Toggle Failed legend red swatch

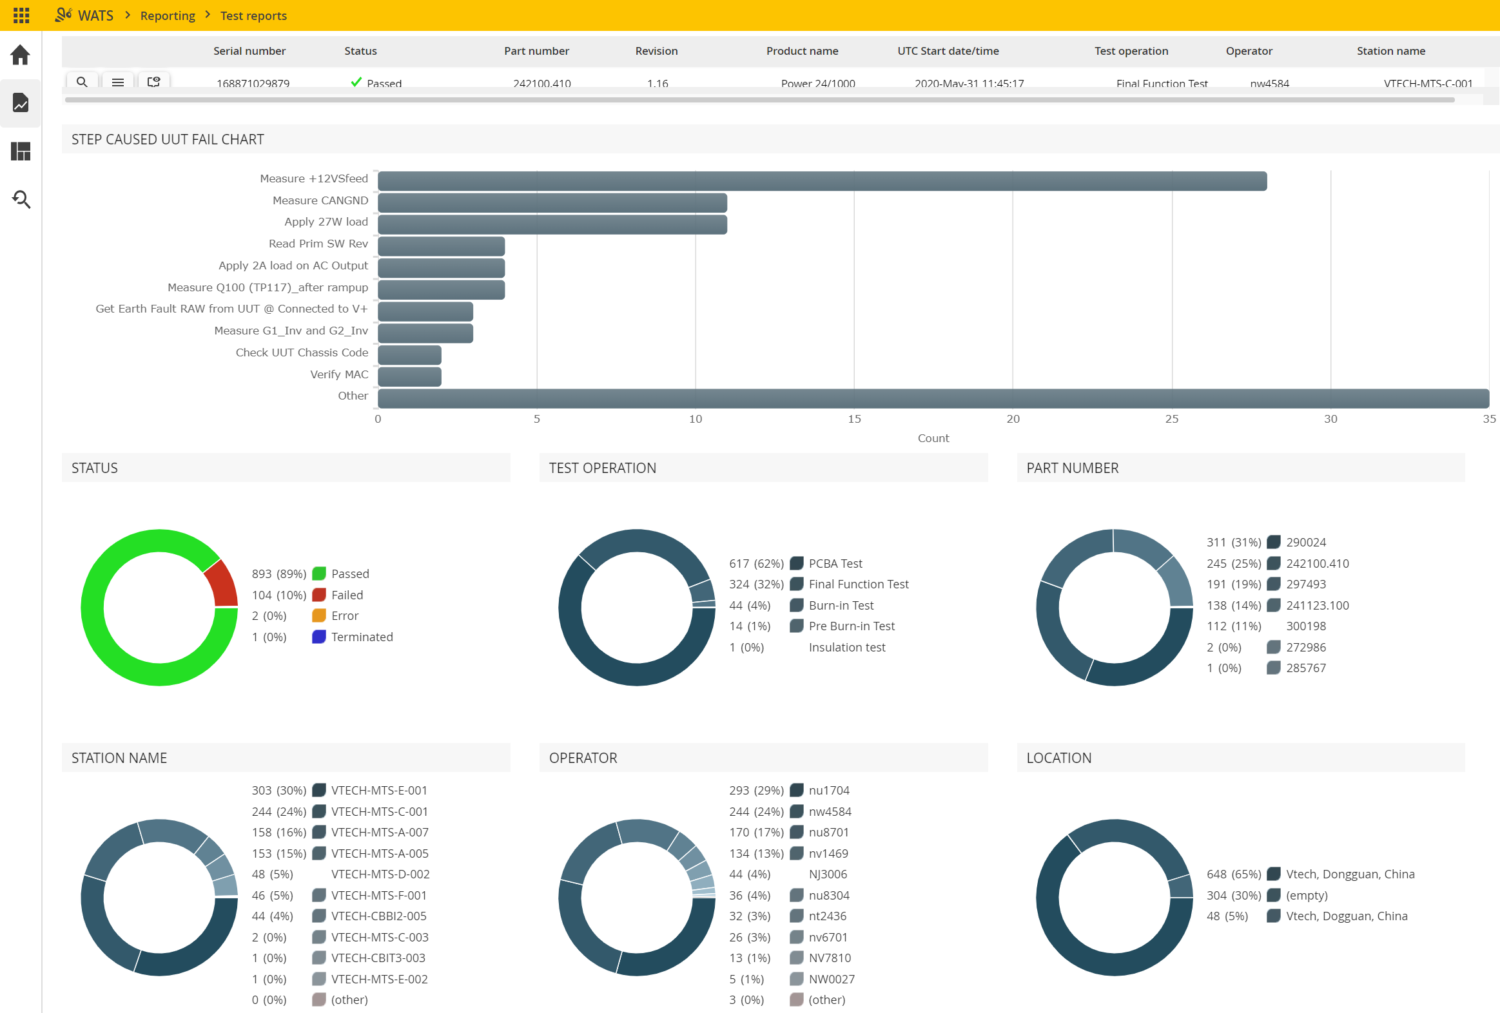pos(319,595)
